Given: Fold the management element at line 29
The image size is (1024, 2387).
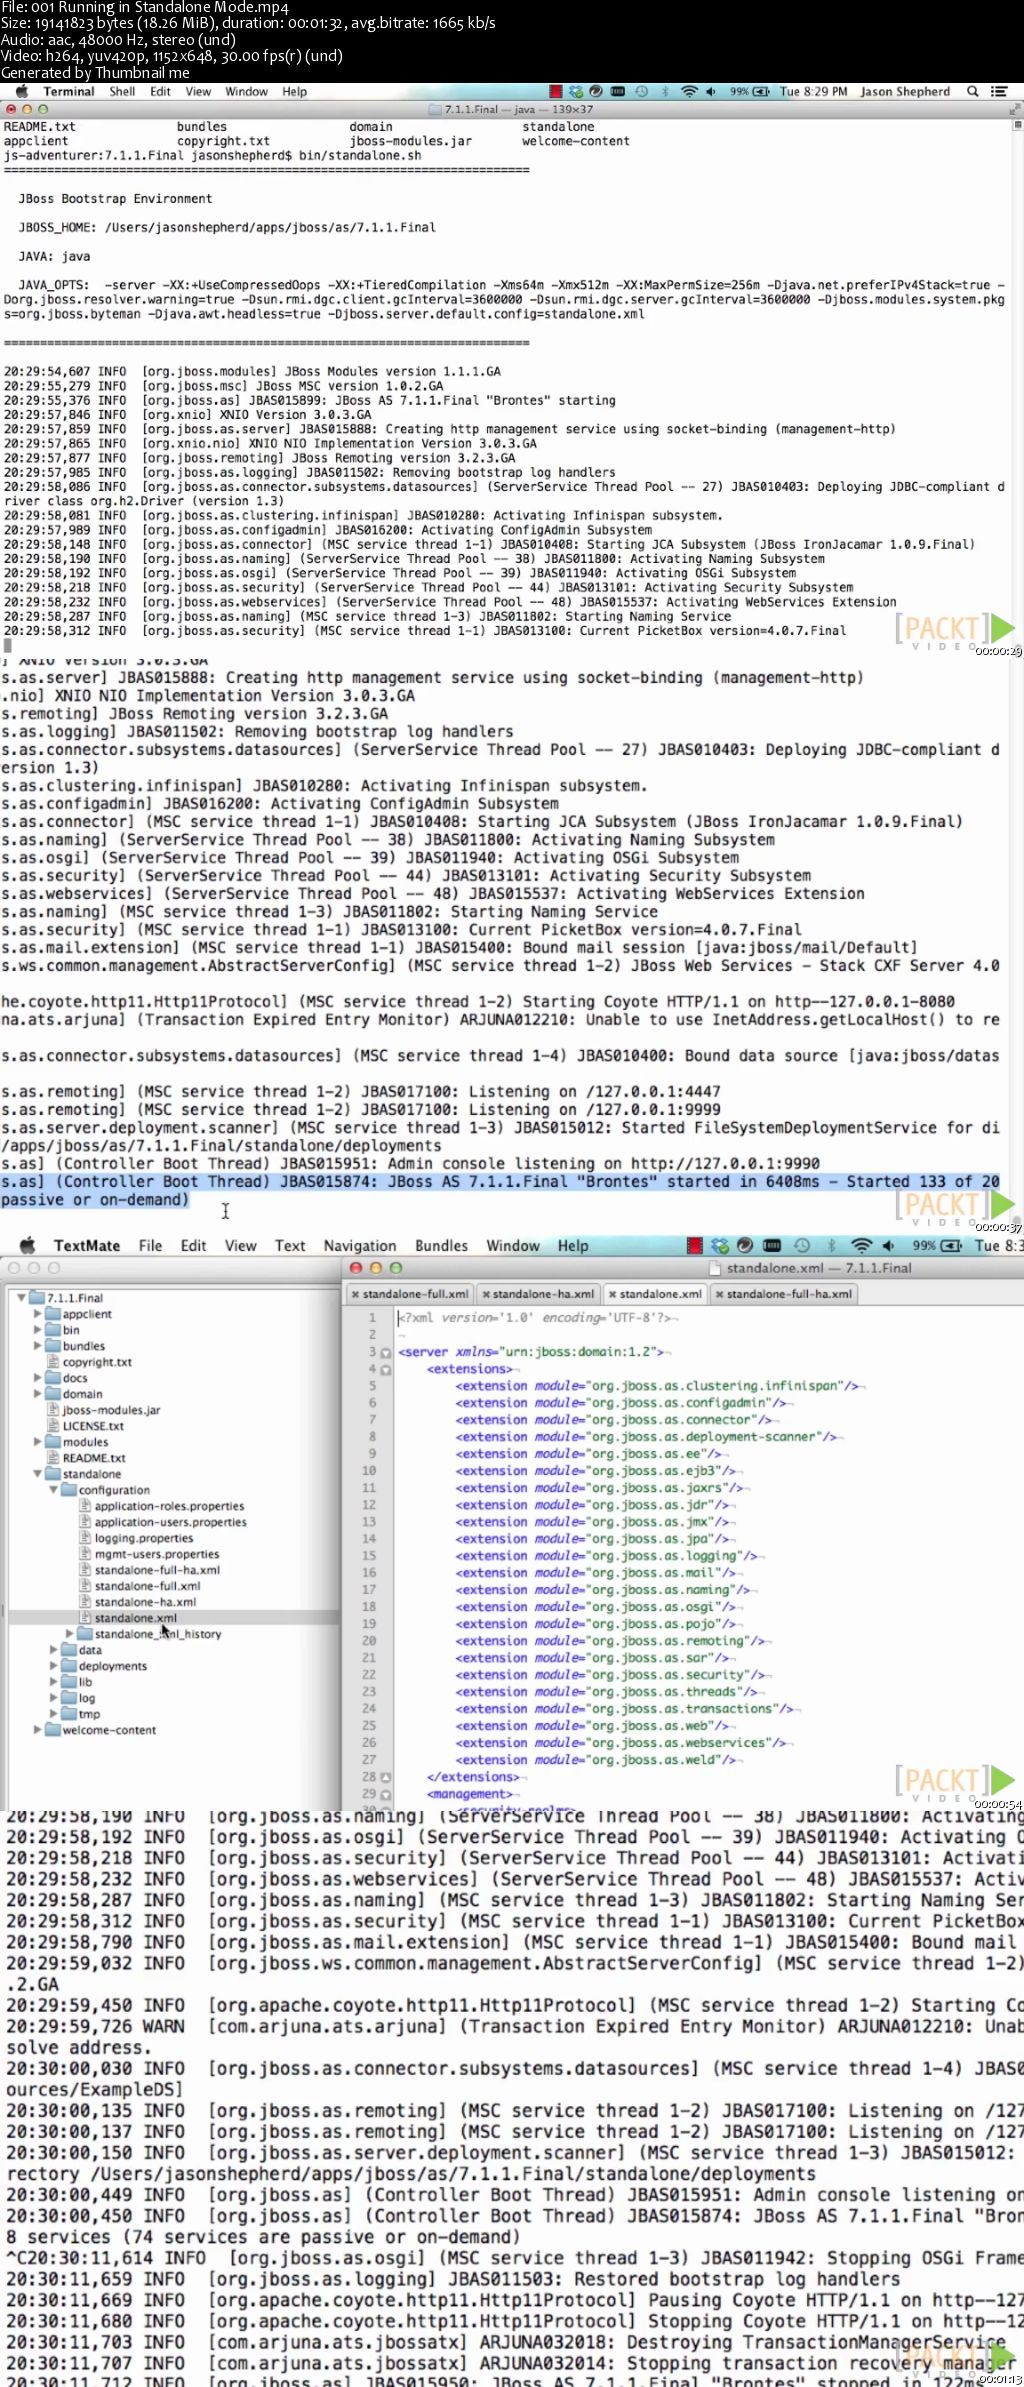Looking at the screenshot, I should 385,1794.
